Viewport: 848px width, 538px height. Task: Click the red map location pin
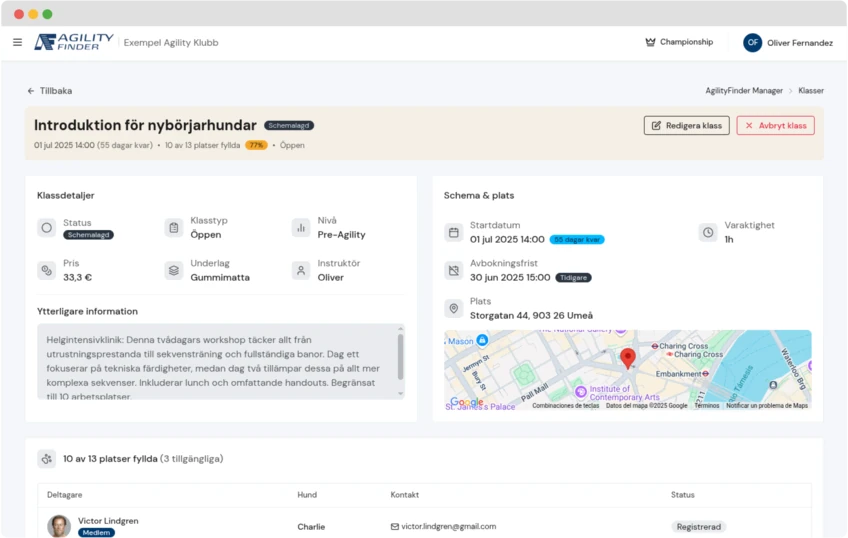point(628,357)
